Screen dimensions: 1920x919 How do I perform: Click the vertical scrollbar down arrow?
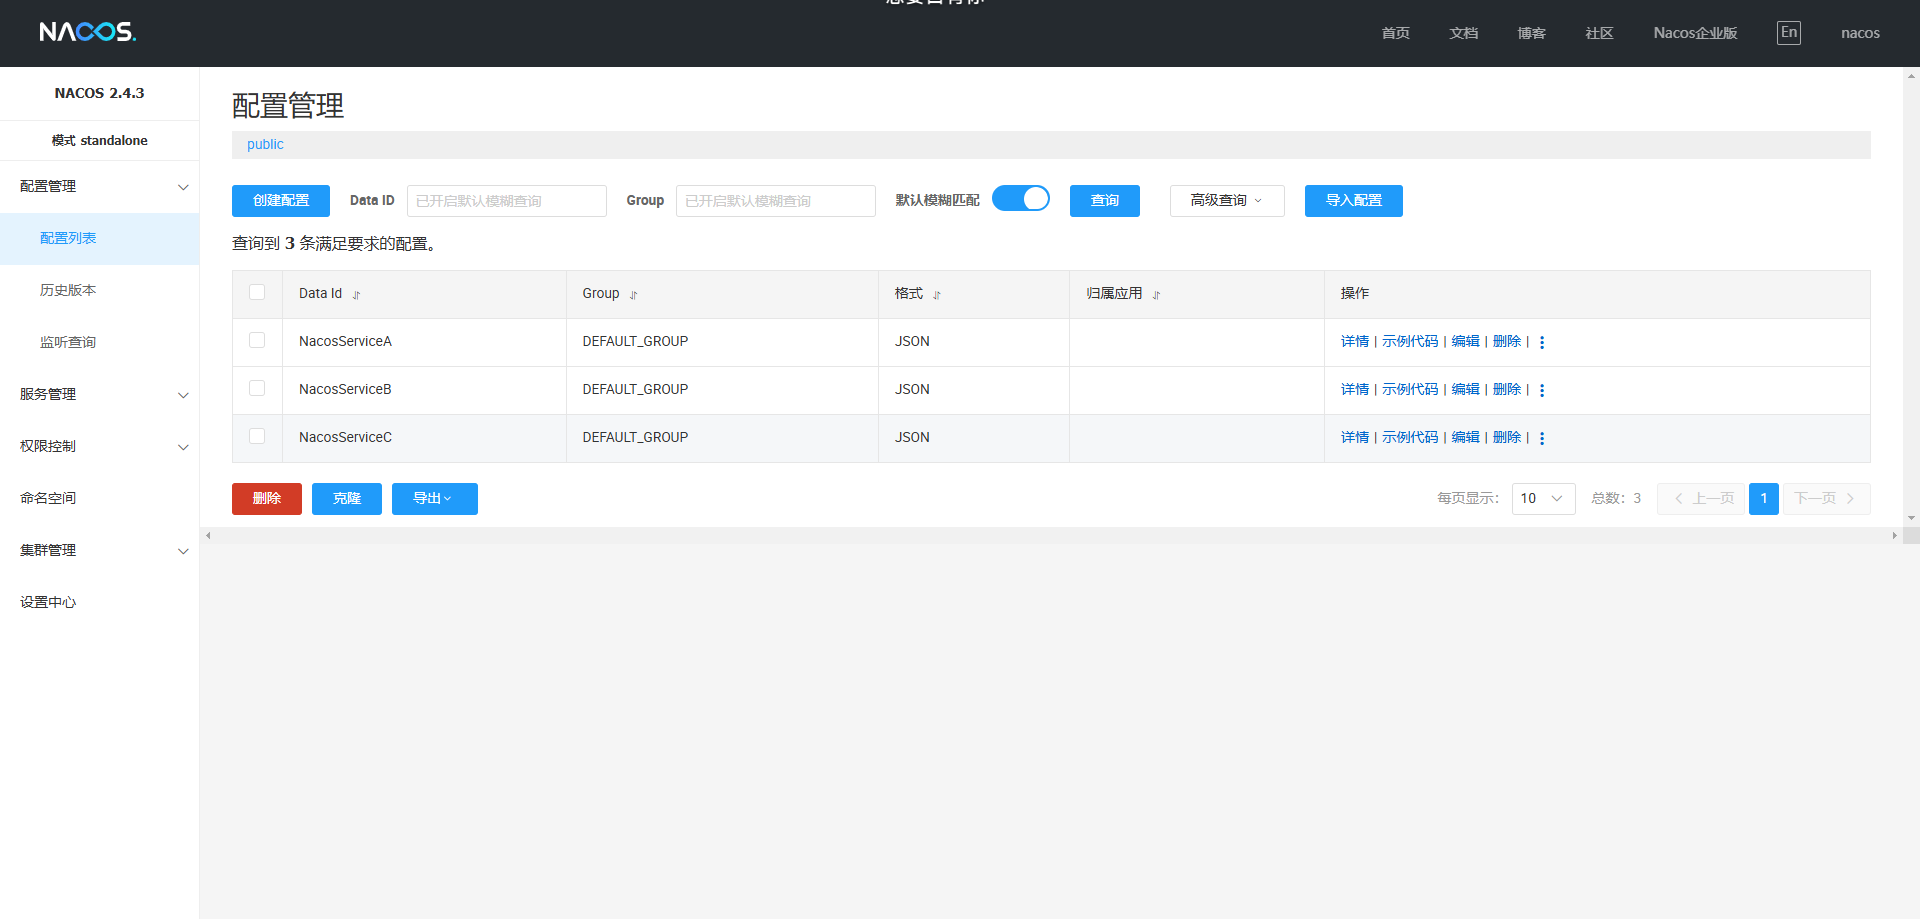1911,518
